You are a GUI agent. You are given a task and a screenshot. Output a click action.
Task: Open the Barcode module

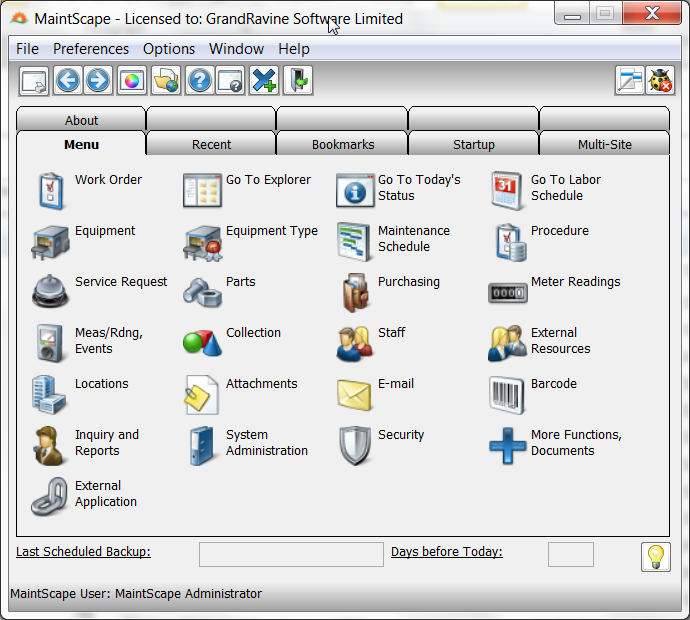click(x=507, y=396)
